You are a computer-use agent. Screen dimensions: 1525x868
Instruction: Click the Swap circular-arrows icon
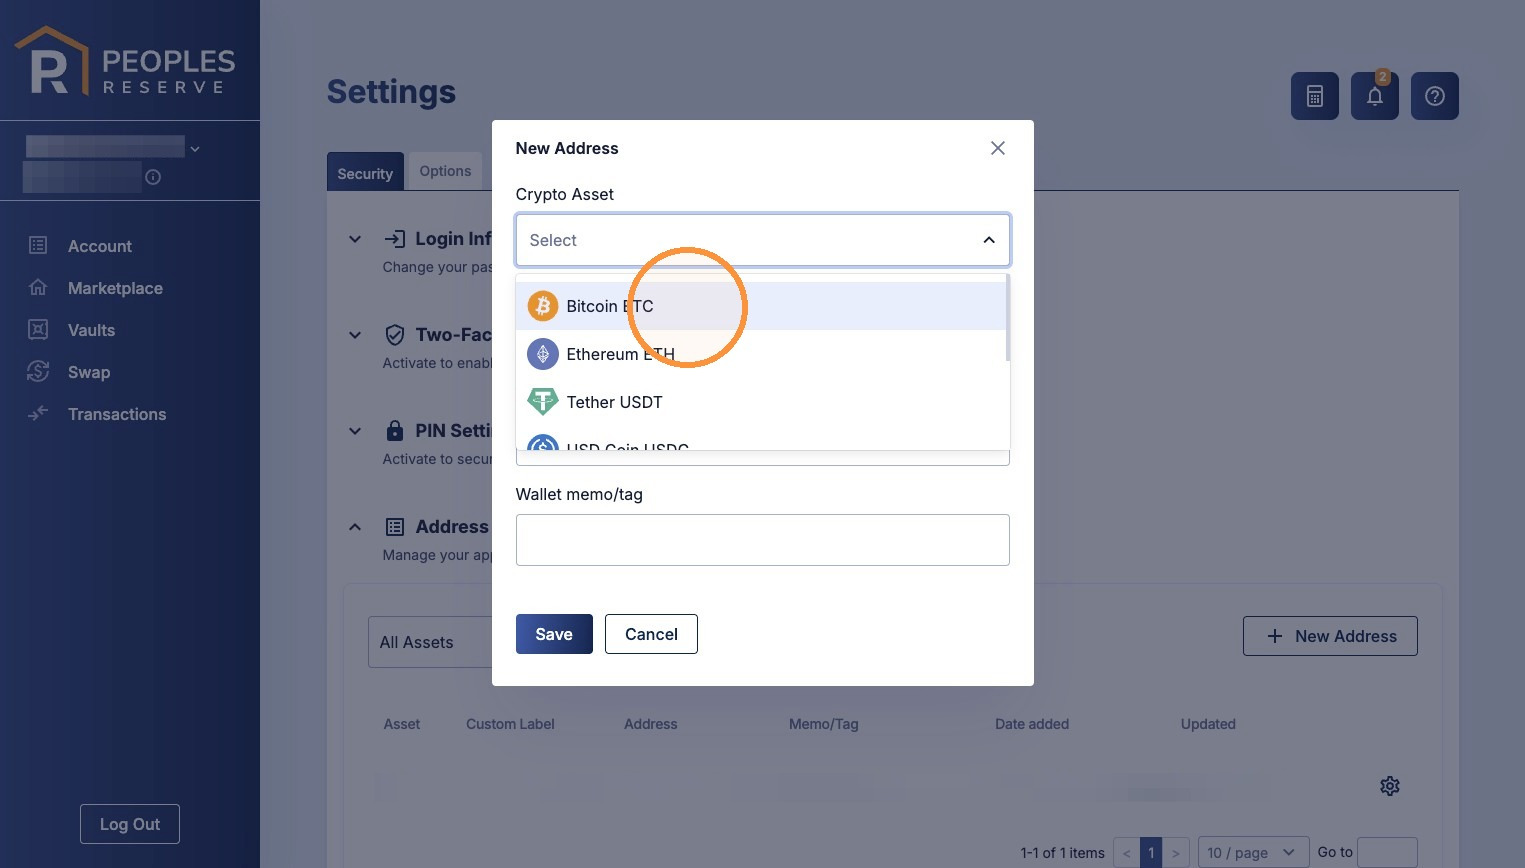point(38,371)
